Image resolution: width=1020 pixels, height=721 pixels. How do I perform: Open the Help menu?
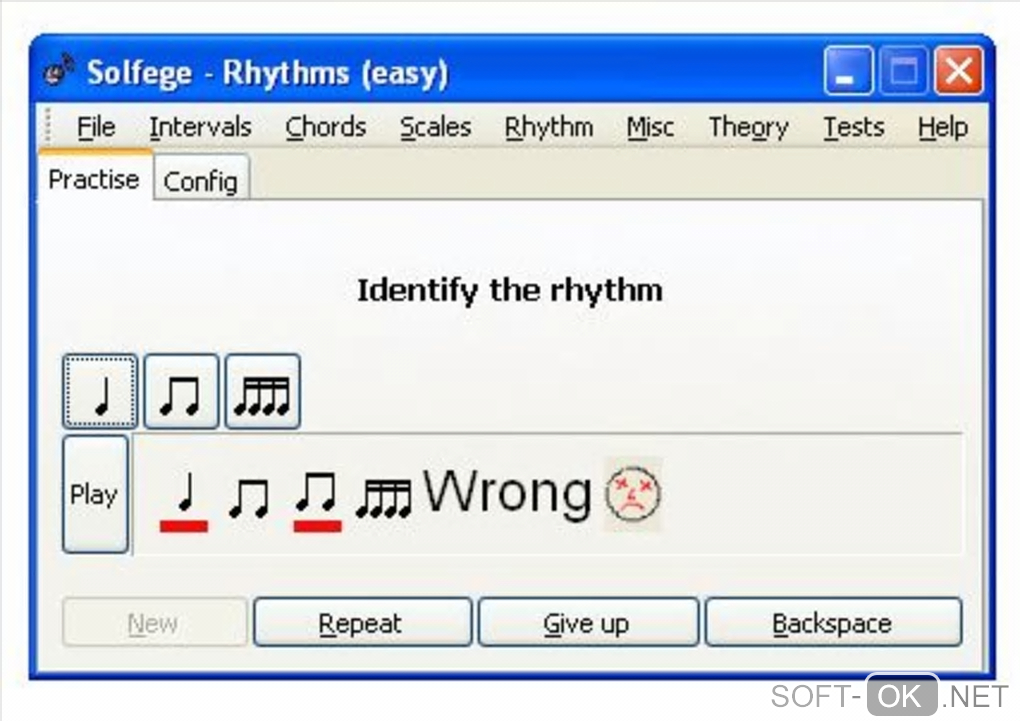tap(943, 127)
